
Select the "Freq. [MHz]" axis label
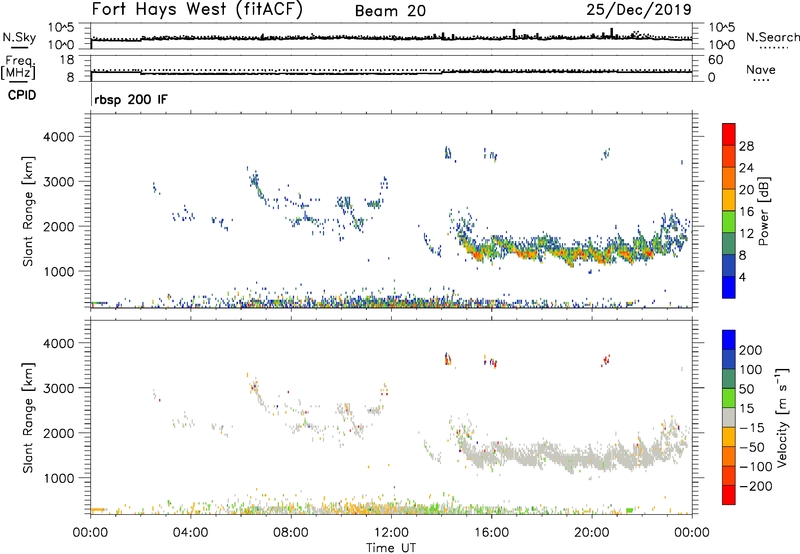tap(18, 68)
